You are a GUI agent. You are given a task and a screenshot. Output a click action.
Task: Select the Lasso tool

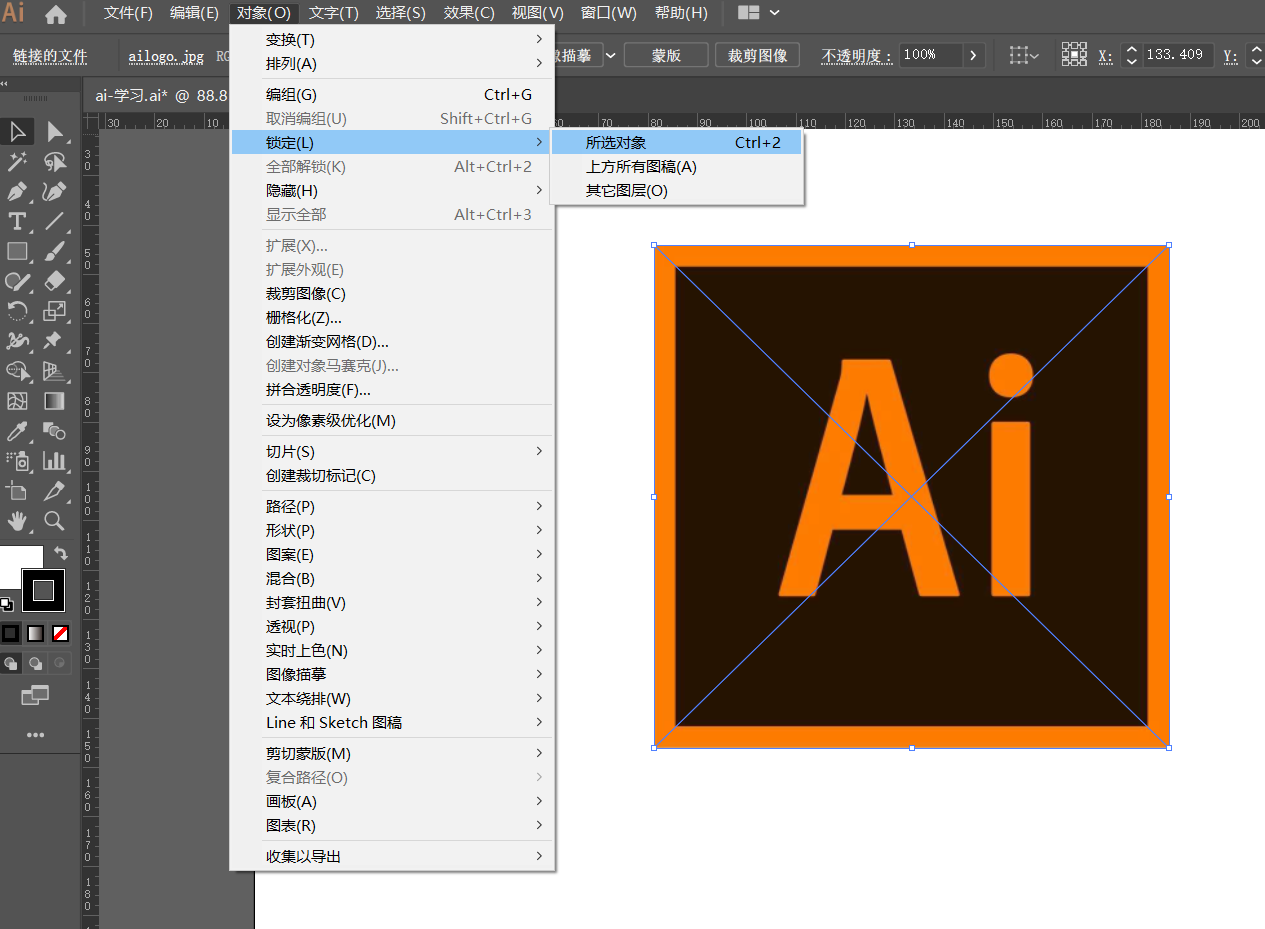click(55, 161)
